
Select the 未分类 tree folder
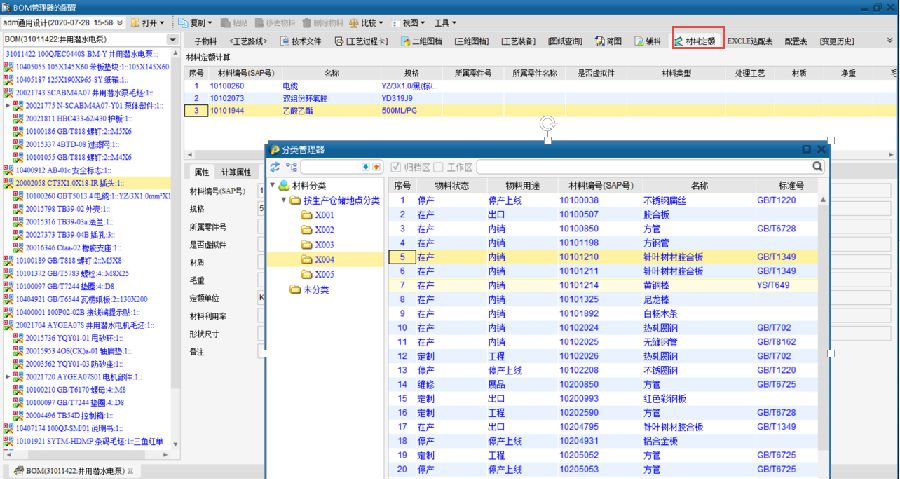click(315, 288)
